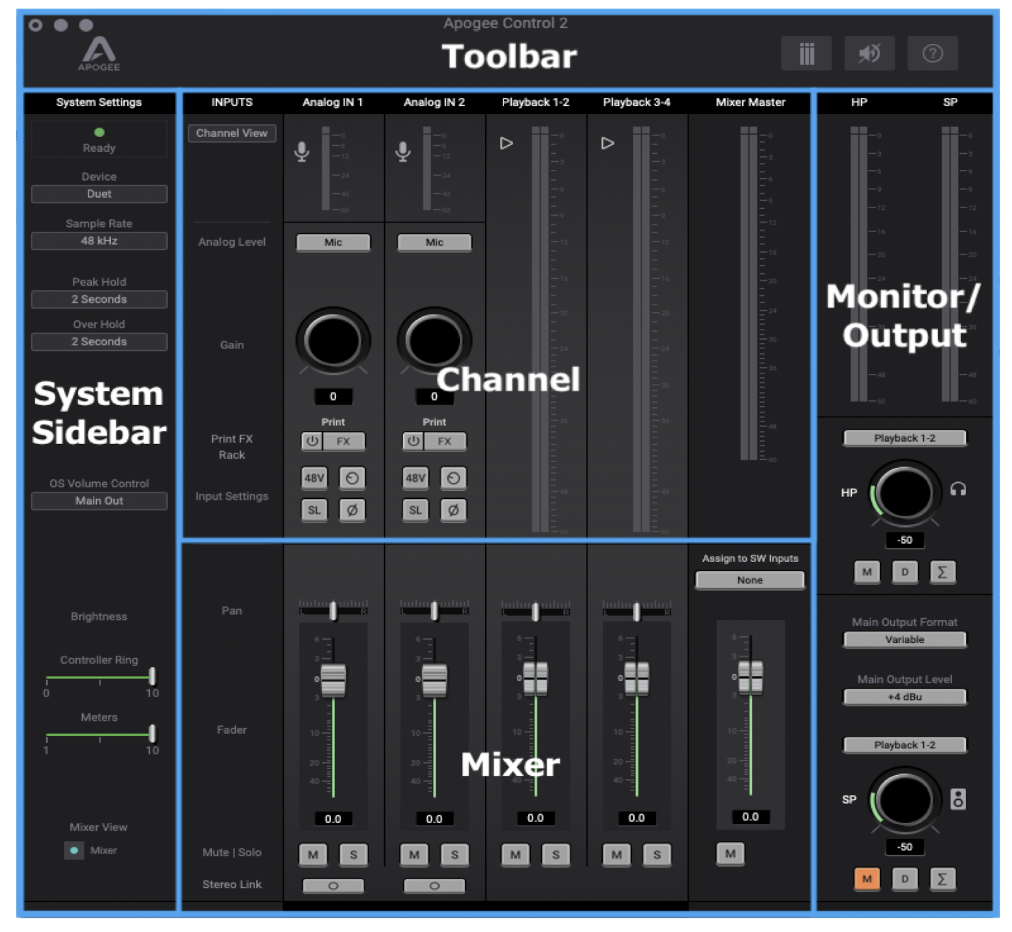The width and height of the screenshot is (1012, 932).
Task: Click Sum to mono on HP output
Action: pos(942,572)
